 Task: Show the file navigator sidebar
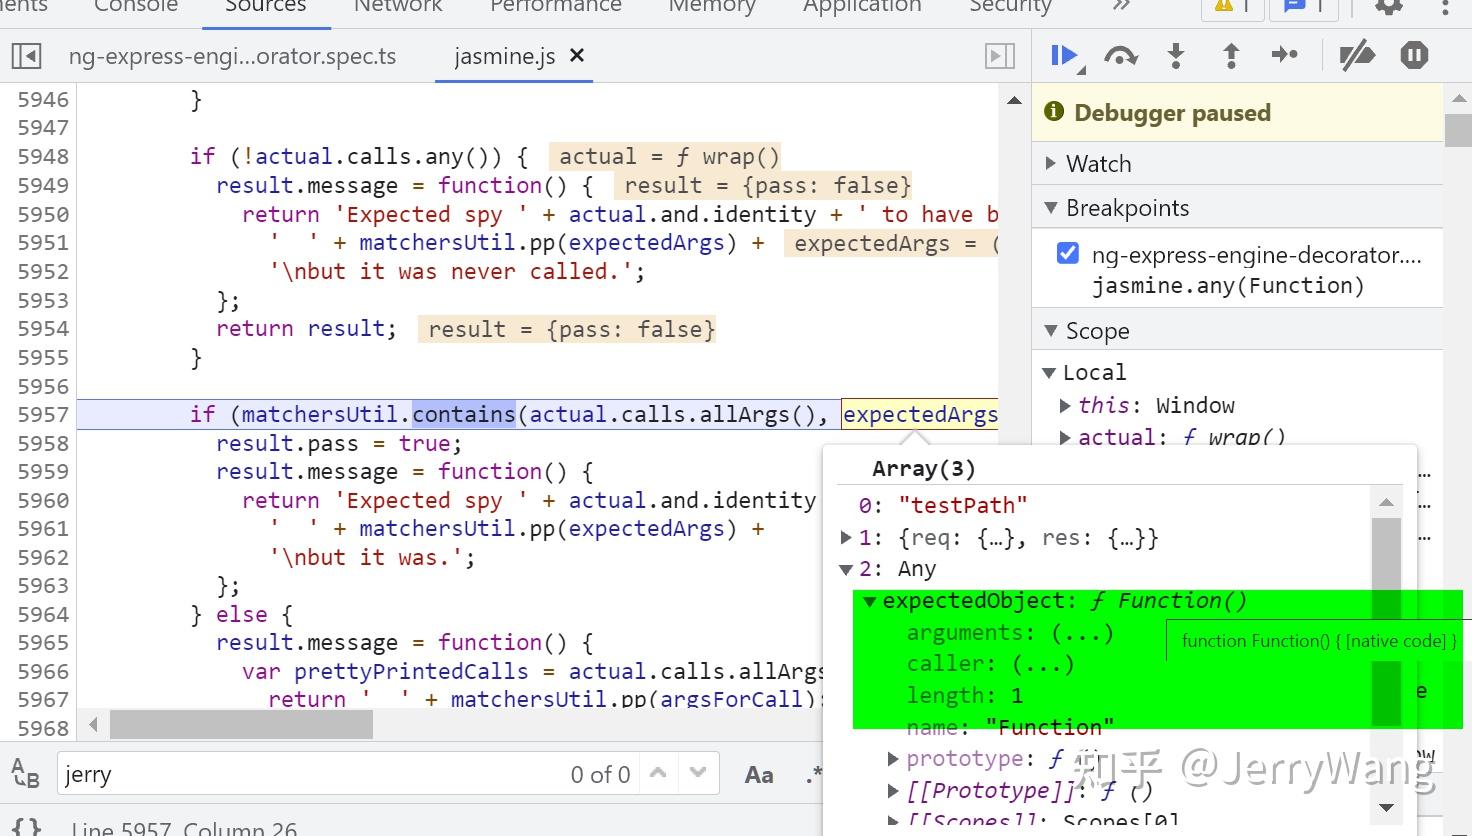point(27,56)
